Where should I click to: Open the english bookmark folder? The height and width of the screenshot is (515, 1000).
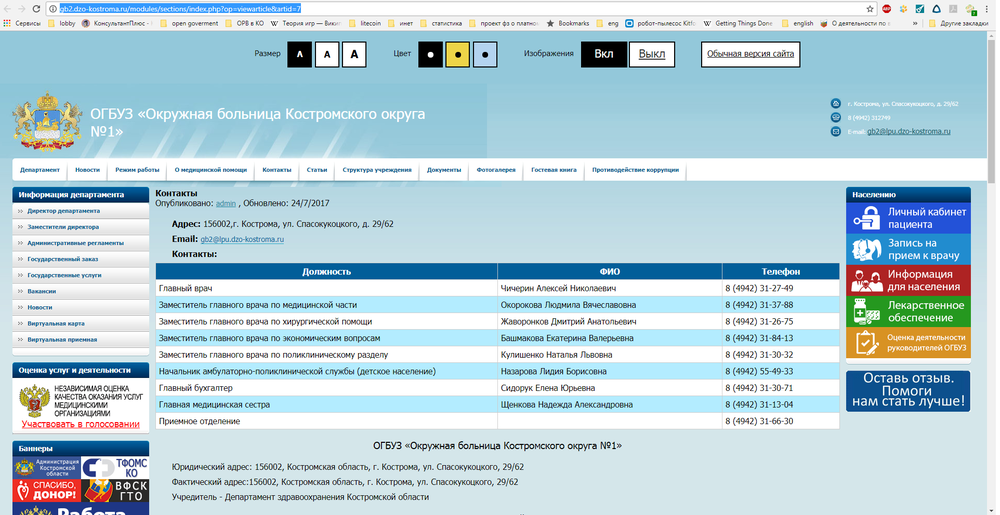click(797, 24)
